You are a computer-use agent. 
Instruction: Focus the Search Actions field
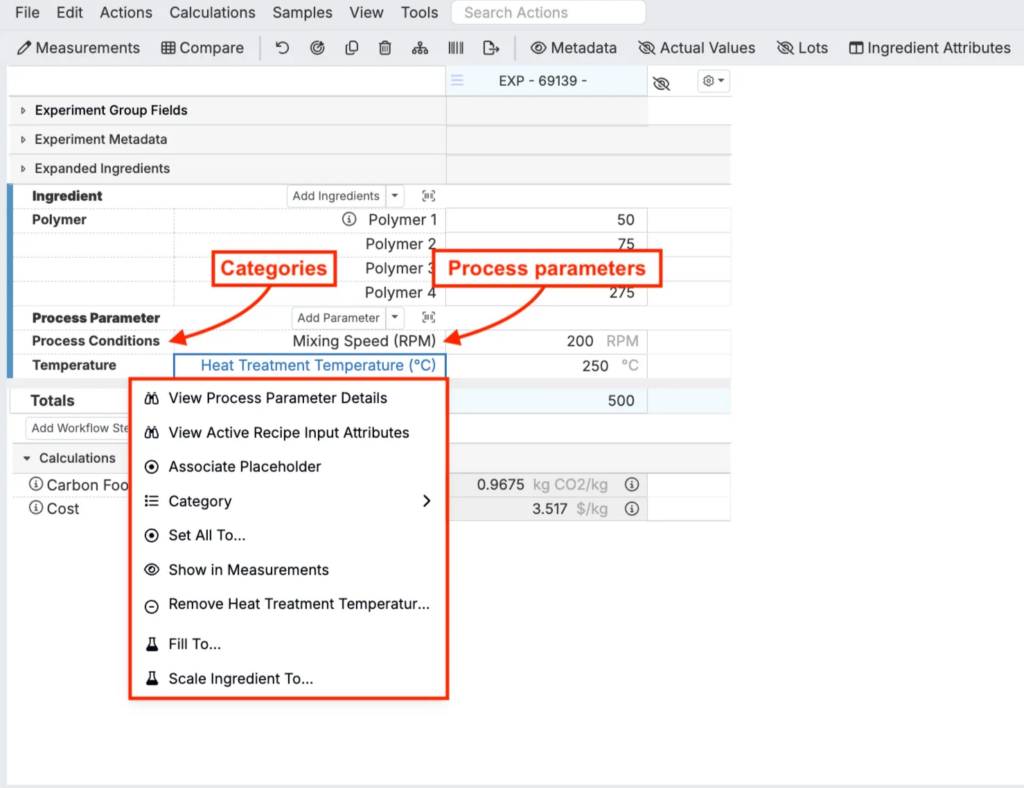click(x=549, y=12)
